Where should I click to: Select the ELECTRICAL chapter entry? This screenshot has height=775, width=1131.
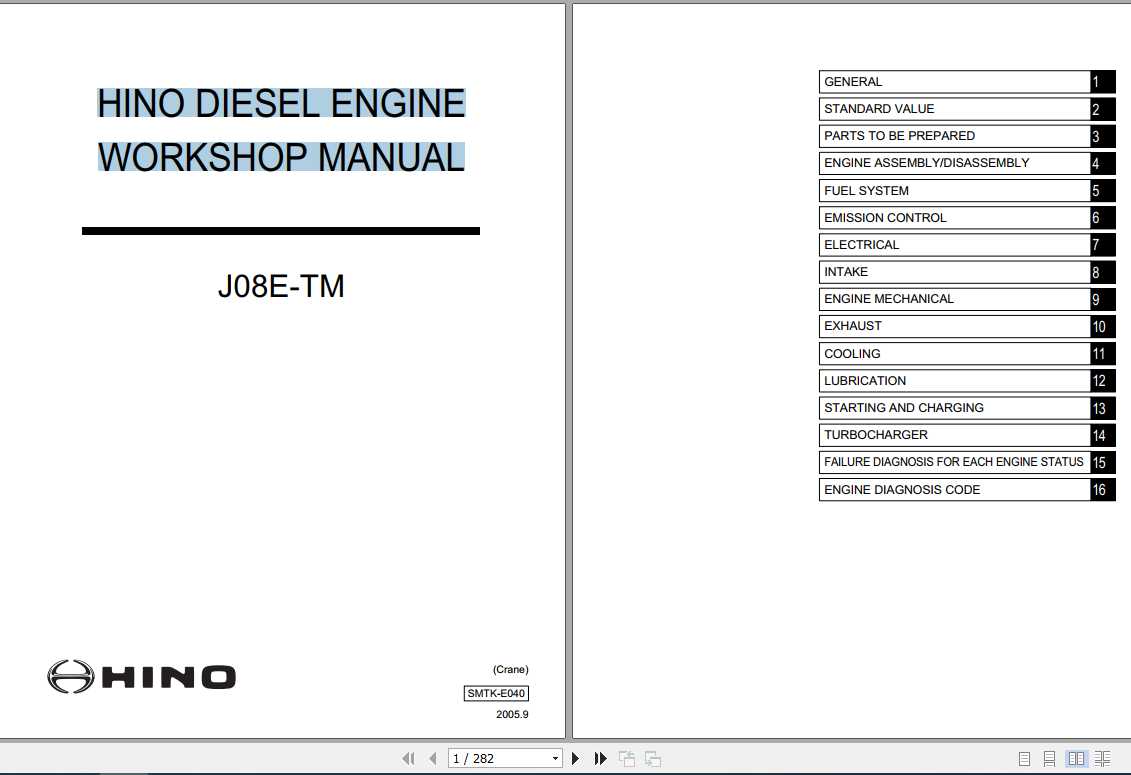tap(967, 245)
